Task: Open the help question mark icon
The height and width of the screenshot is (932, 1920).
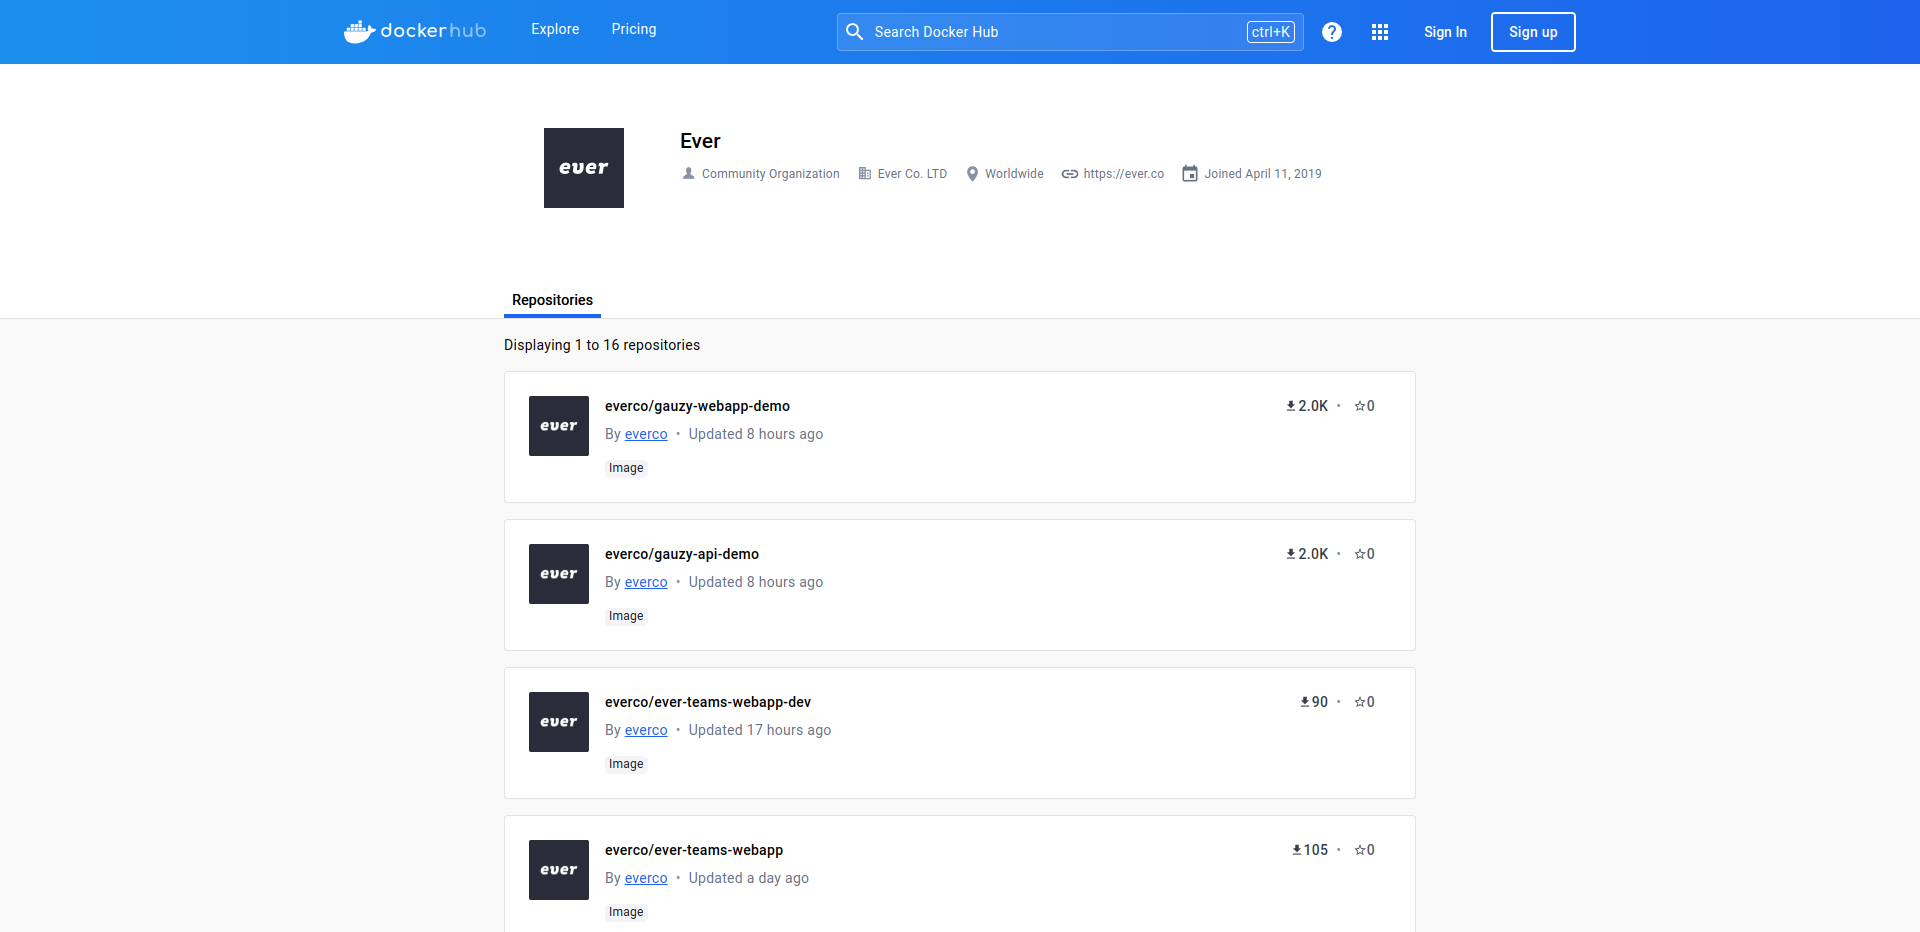Action: pos(1332,31)
